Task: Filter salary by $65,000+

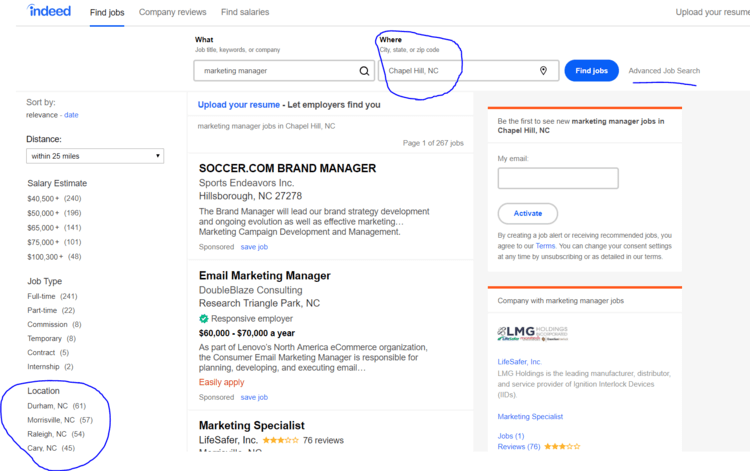Action: click(x=54, y=228)
